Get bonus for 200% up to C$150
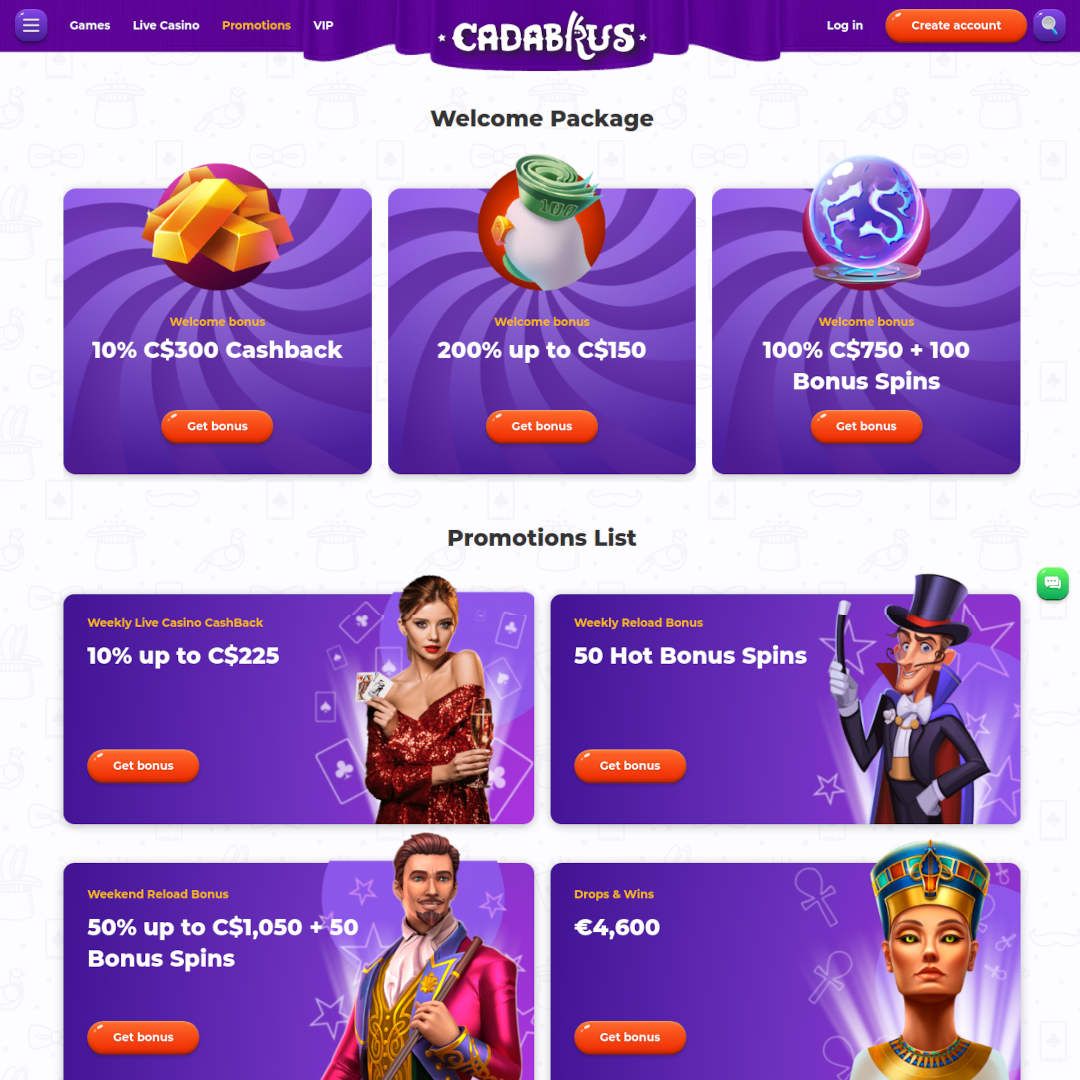The height and width of the screenshot is (1080, 1080). click(x=541, y=426)
